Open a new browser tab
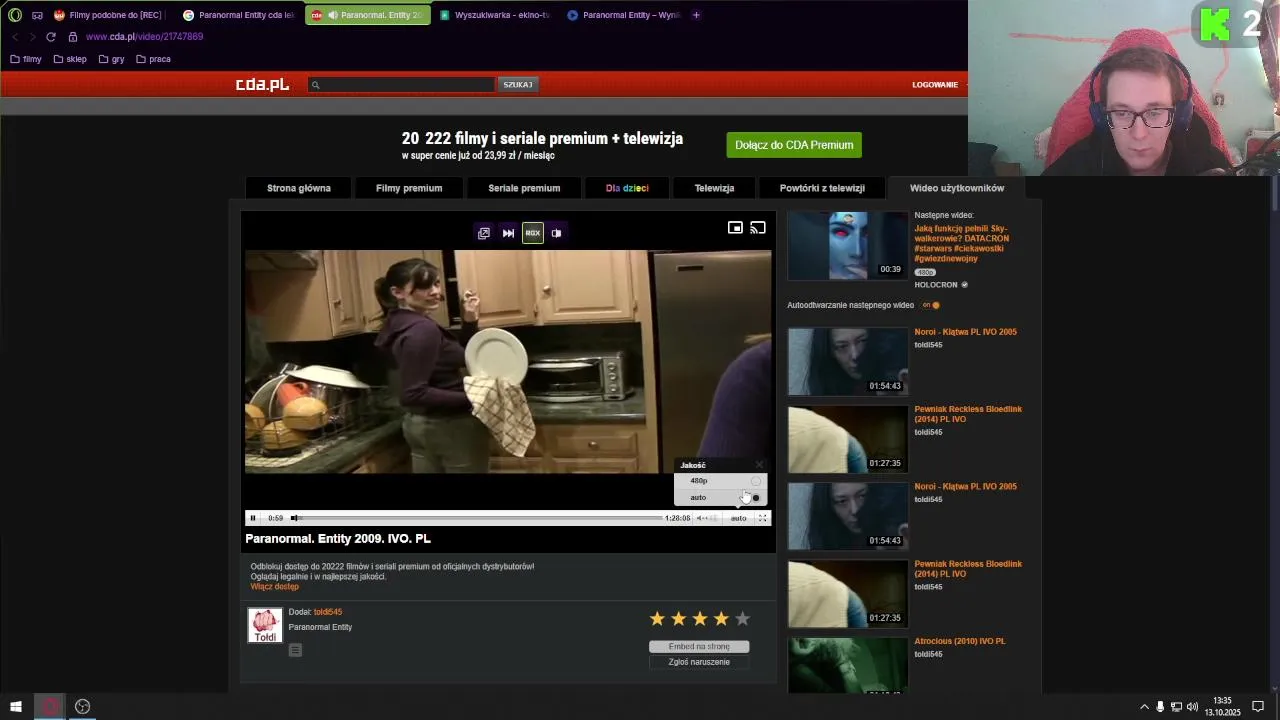This screenshot has width=1280, height=720. [696, 15]
